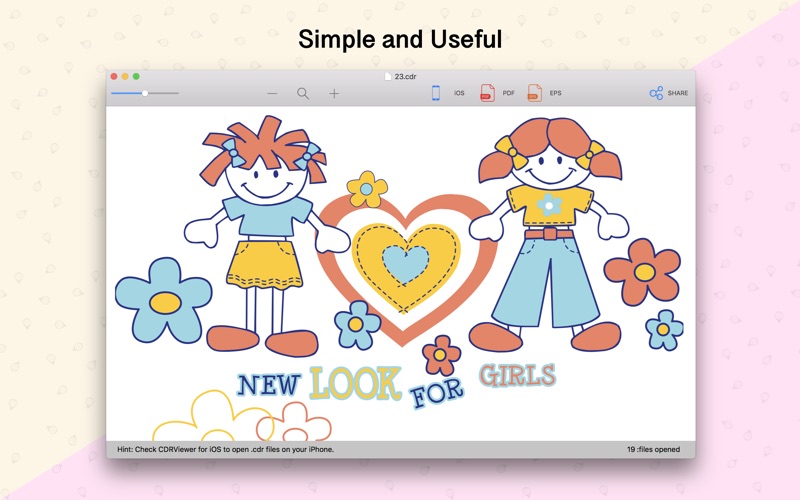800x500 pixels.
Task: Click the iPhone icon for iOS
Action: point(436,93)
